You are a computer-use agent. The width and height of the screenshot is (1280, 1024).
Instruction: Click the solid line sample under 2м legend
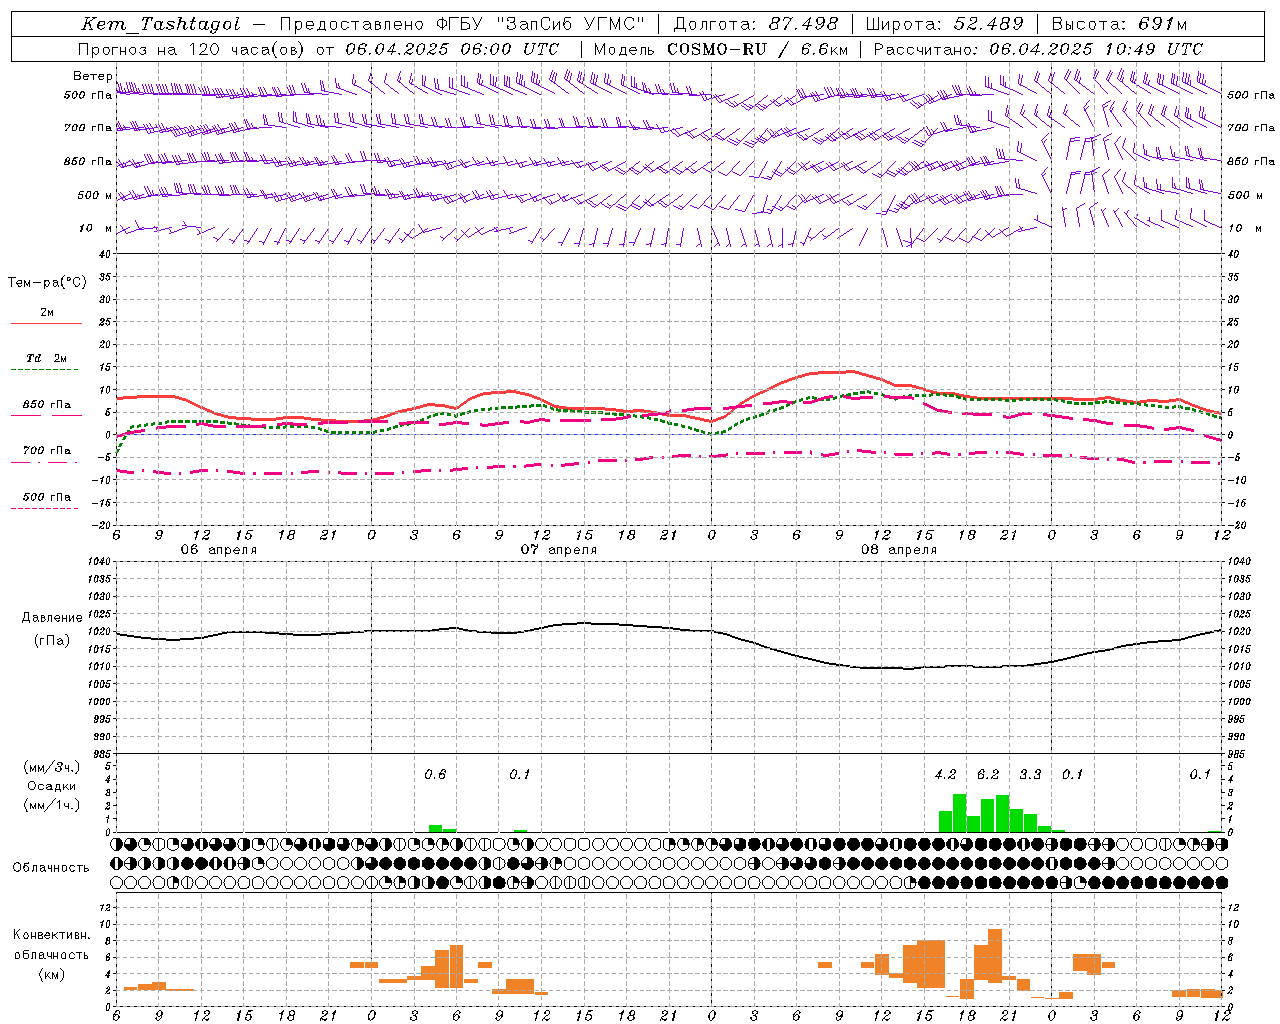tap(47, 324)
